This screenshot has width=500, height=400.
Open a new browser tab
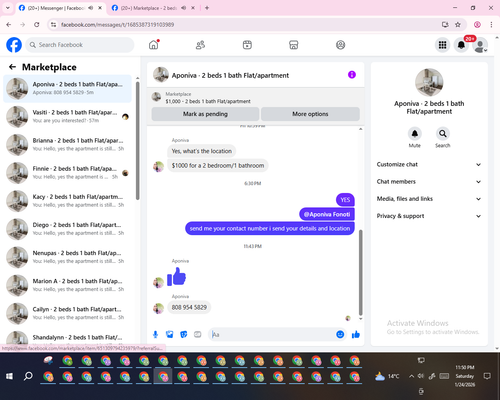coord(207,8)
